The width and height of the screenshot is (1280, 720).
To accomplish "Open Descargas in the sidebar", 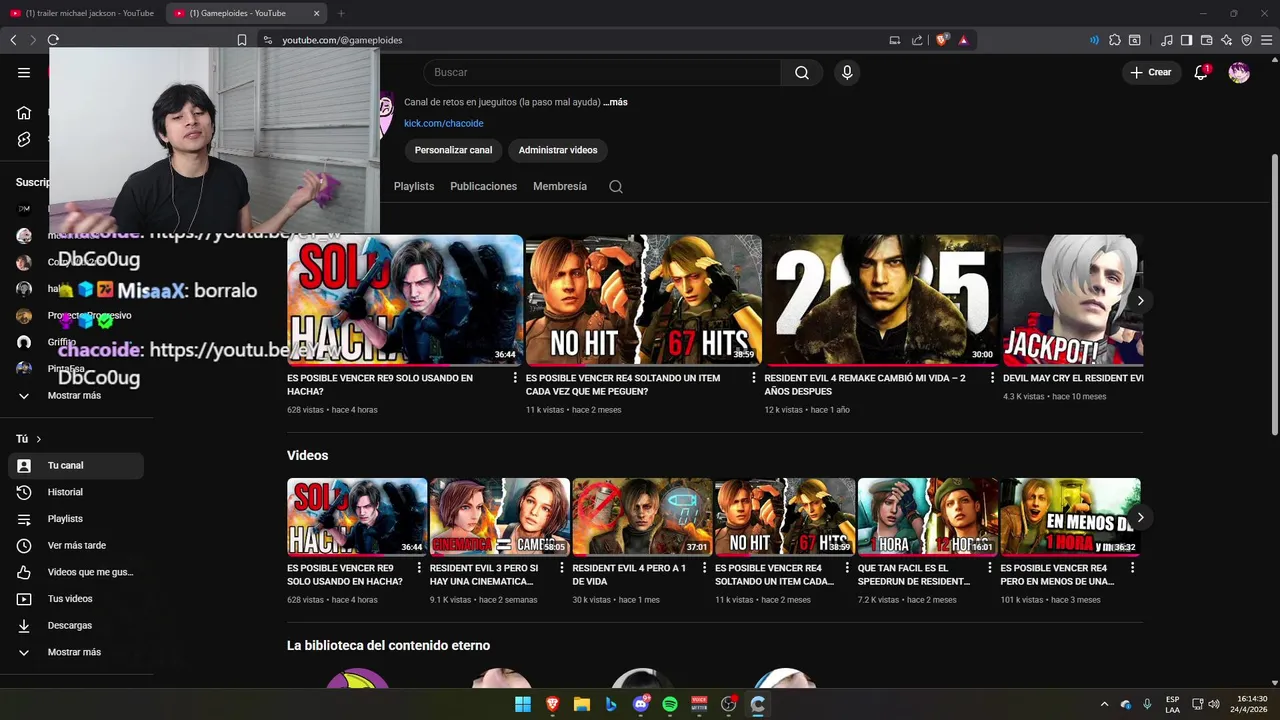I will pos(76,625).
